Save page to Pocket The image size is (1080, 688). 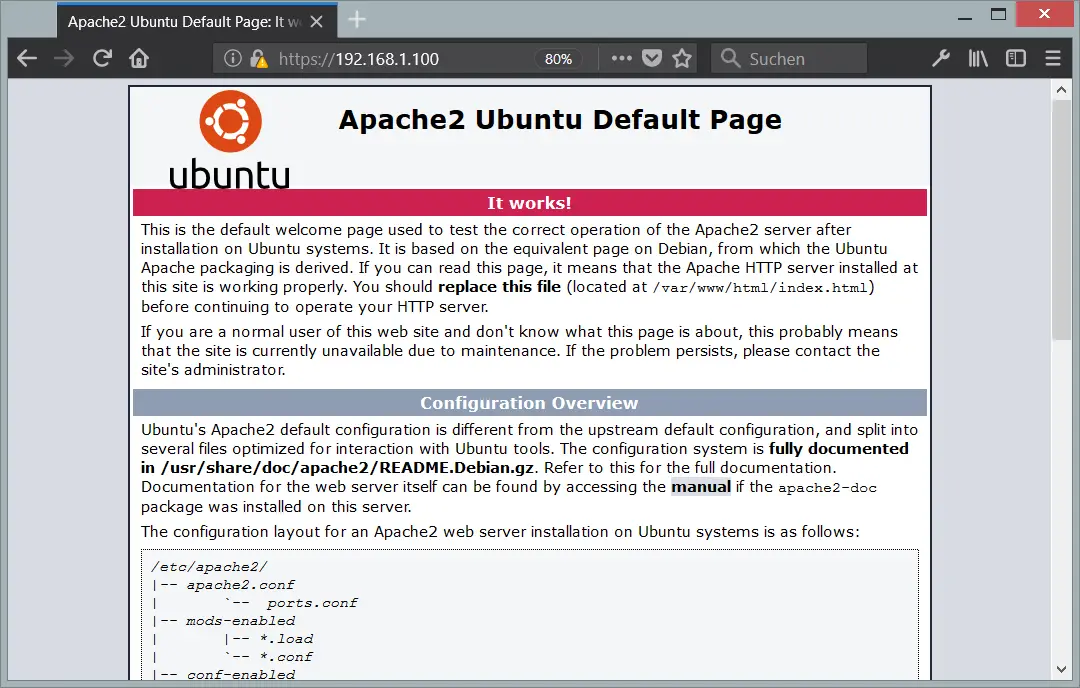[652, 59]
